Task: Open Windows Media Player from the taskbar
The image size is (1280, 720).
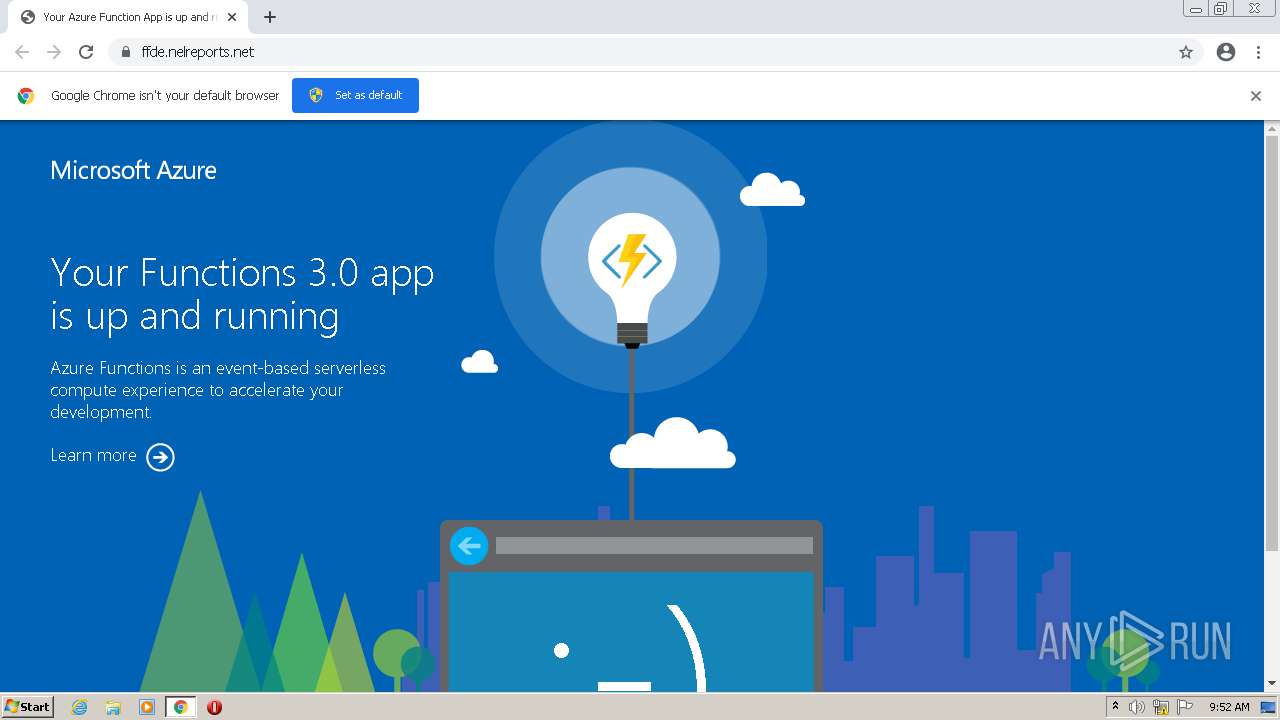Action: pyautogui.click(x=147, y=707)
